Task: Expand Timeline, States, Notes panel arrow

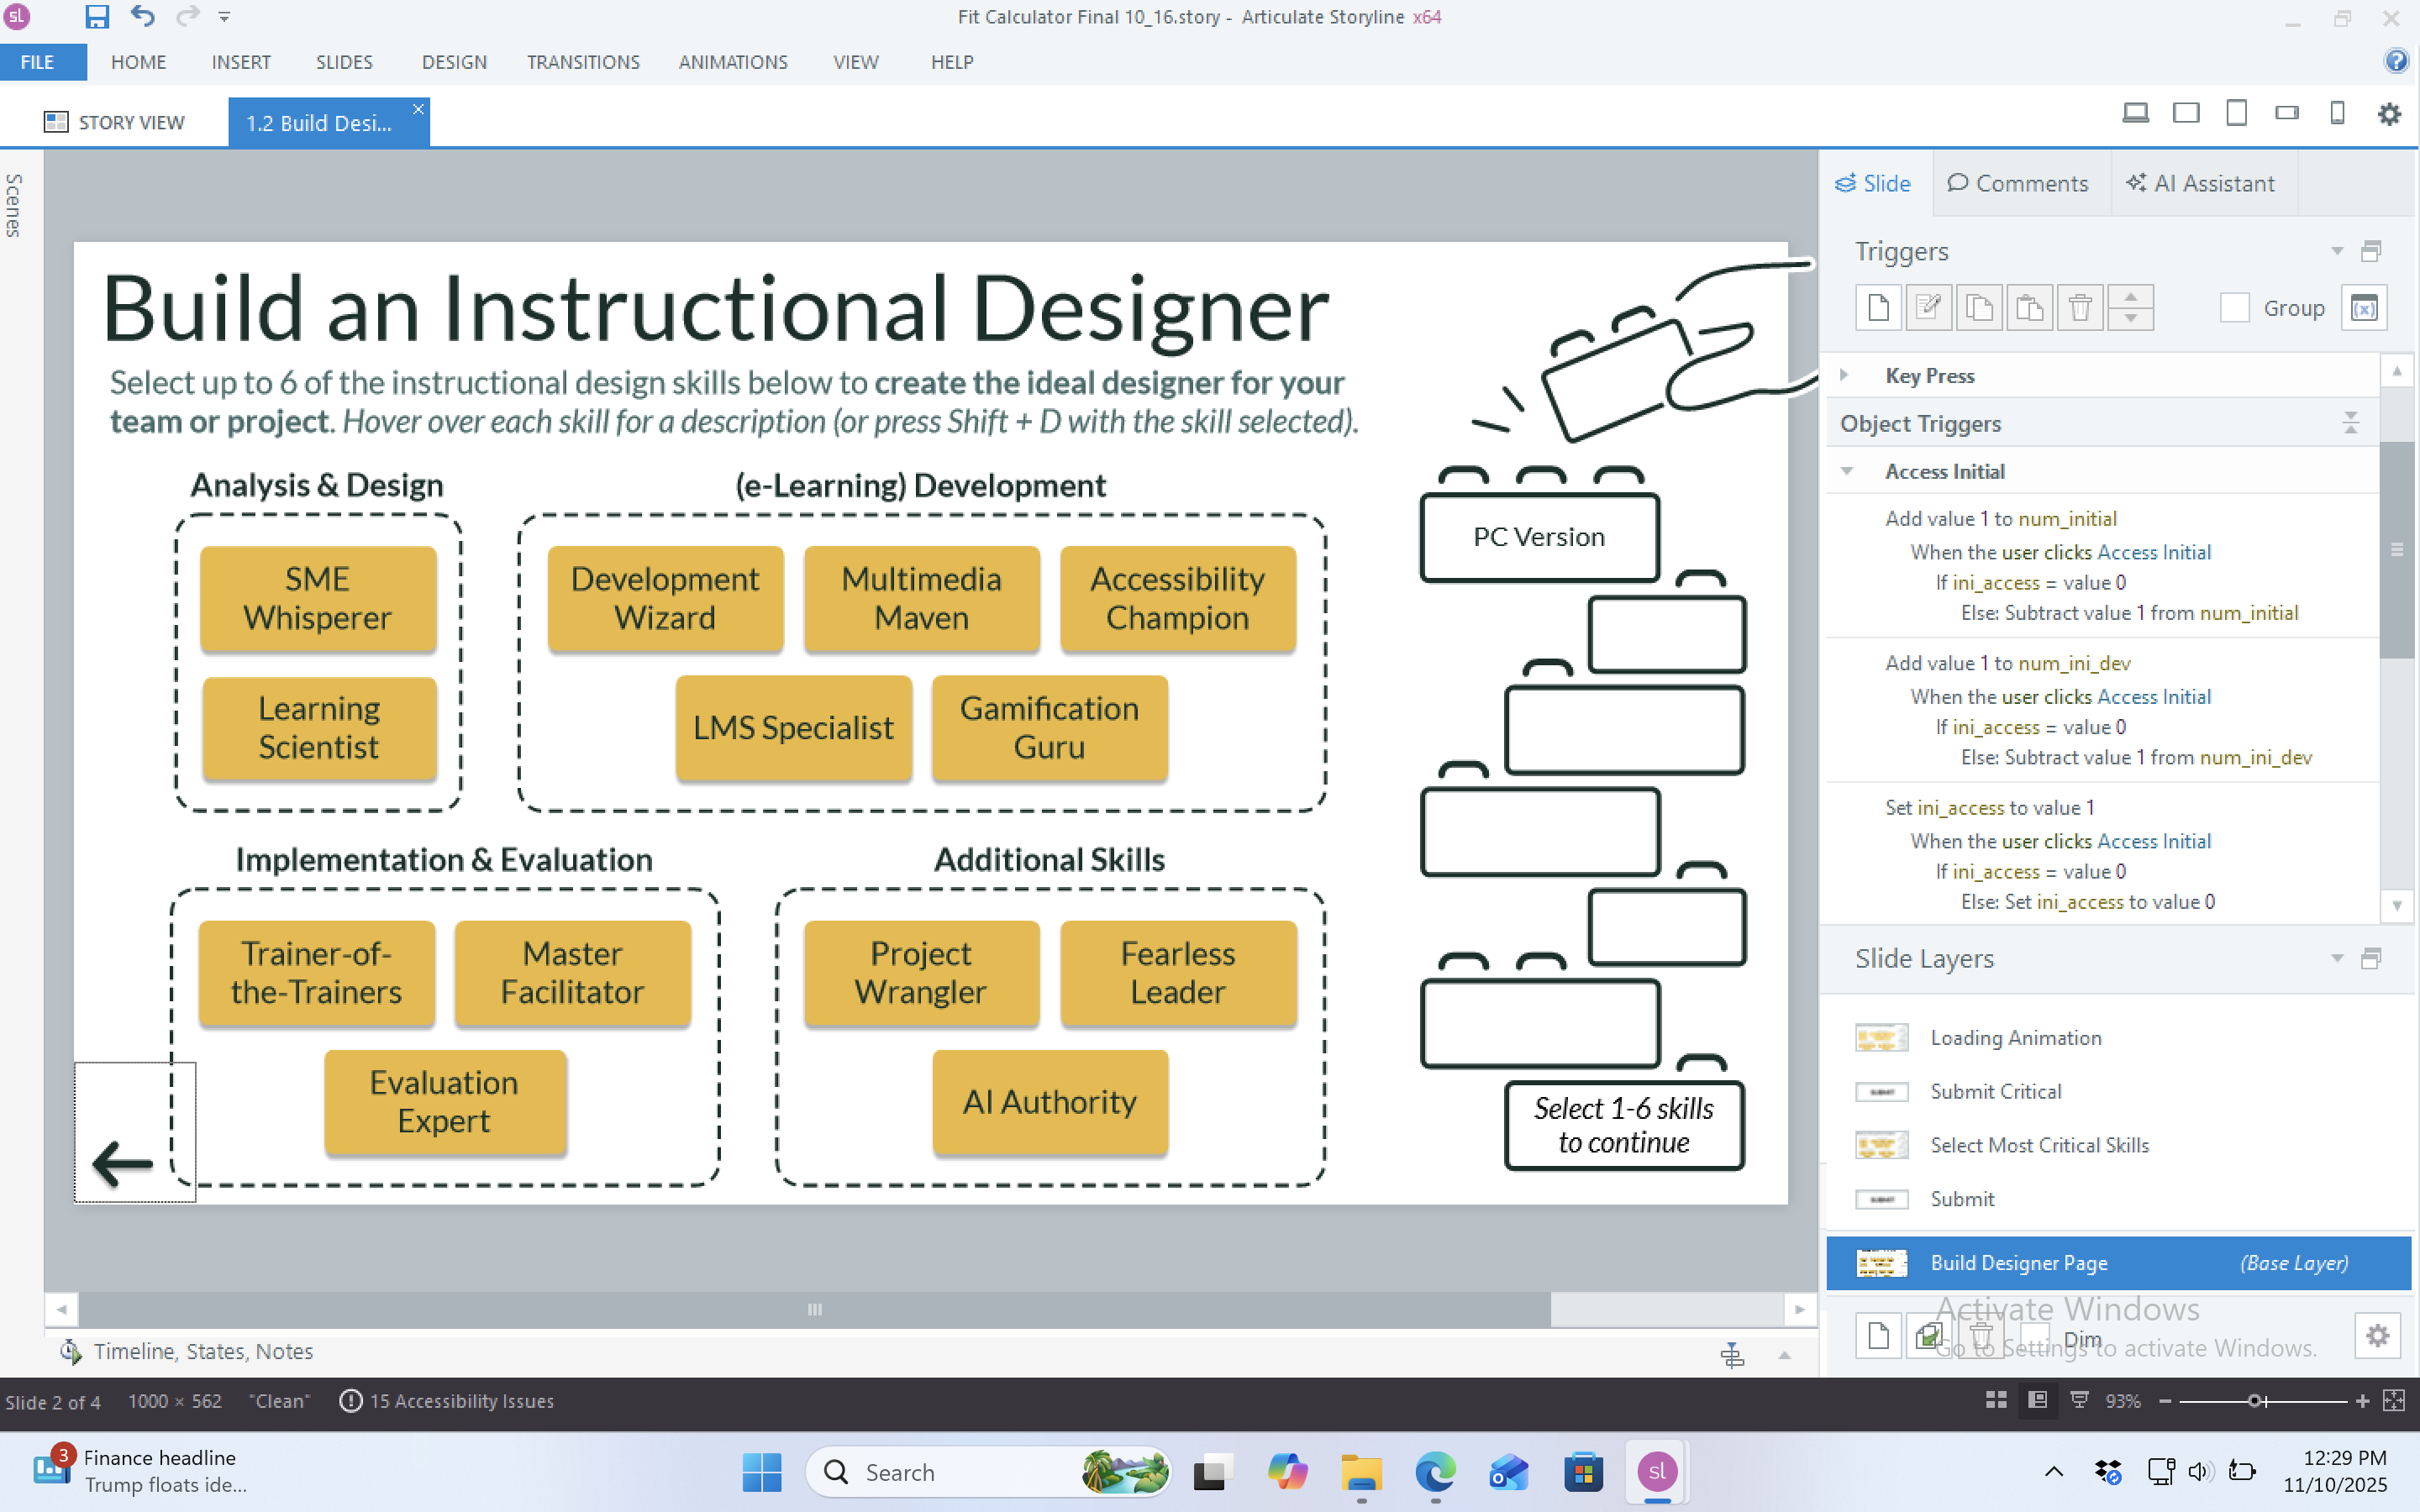Action: pos(1784,1355)
